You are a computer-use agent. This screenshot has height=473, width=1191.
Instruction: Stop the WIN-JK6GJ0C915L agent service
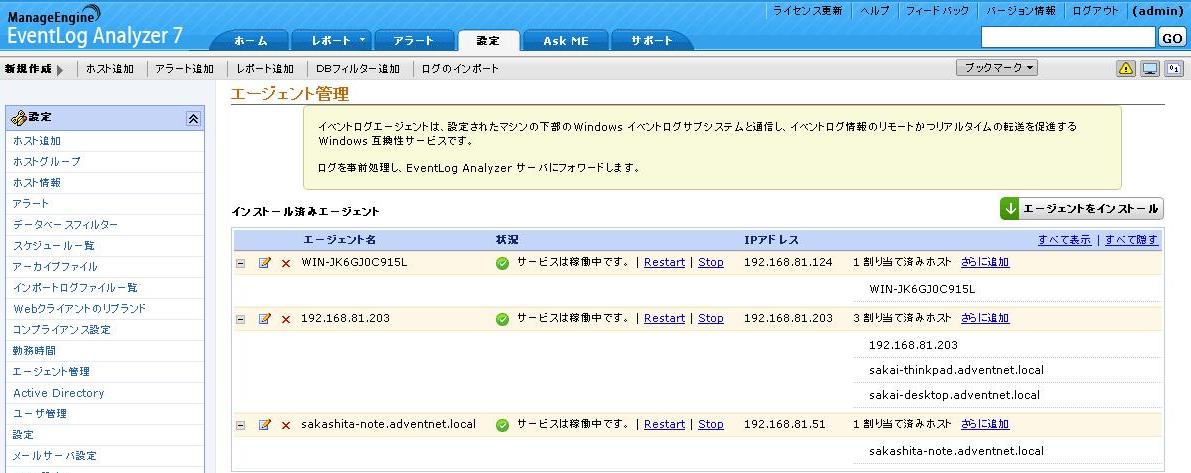(710, 262)
